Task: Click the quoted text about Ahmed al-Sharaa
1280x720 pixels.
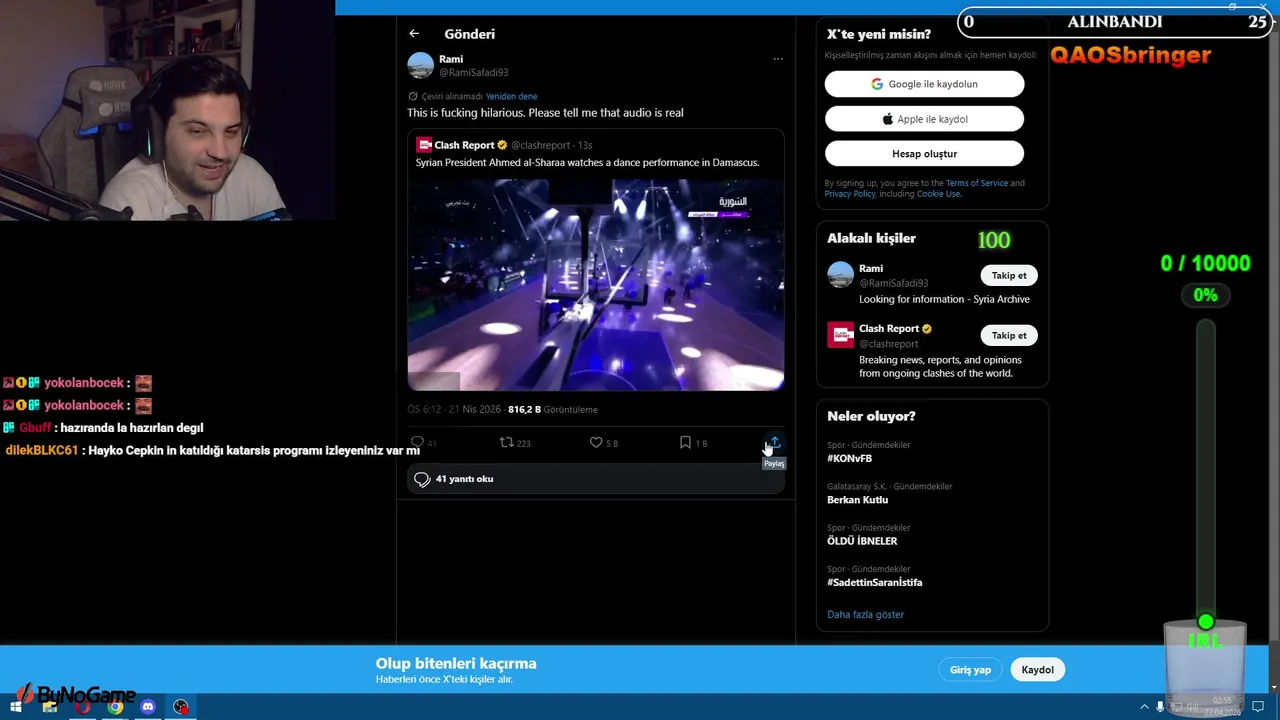Action: [587, 162]
